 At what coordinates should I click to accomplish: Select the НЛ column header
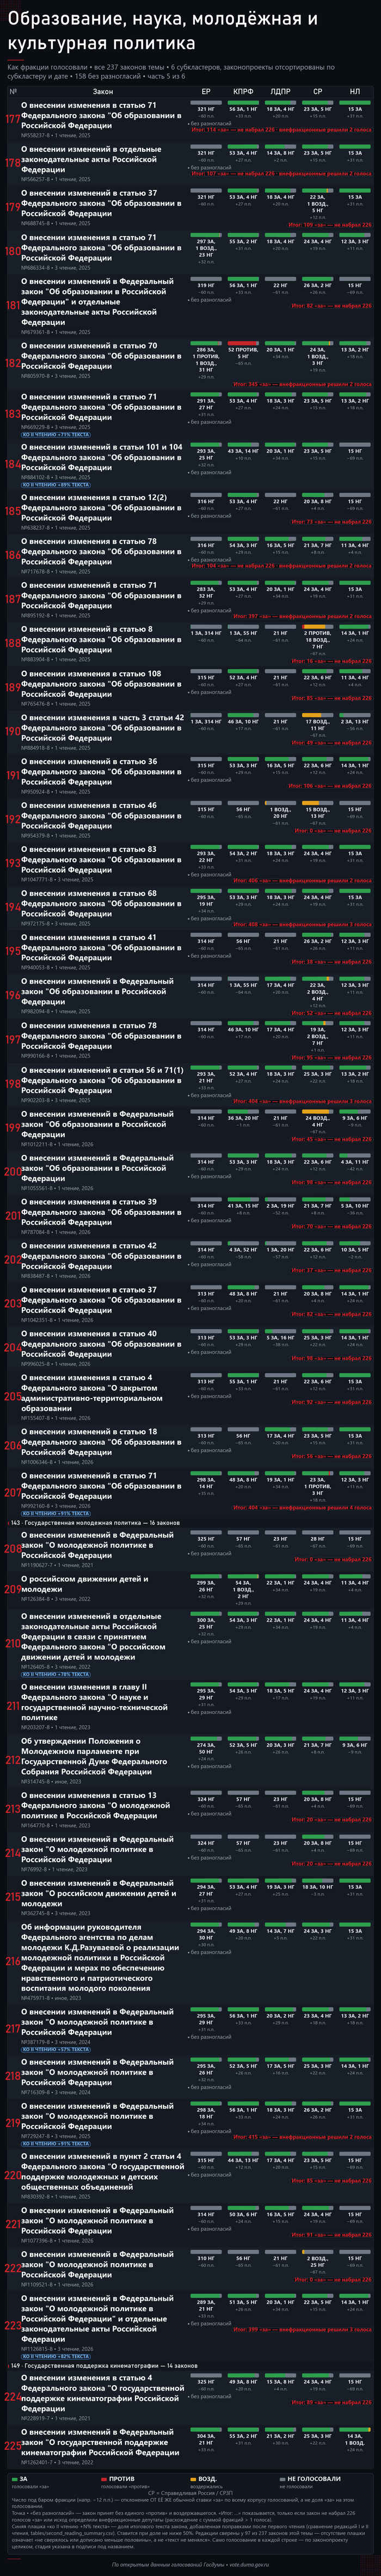click(x=355, y=91)
